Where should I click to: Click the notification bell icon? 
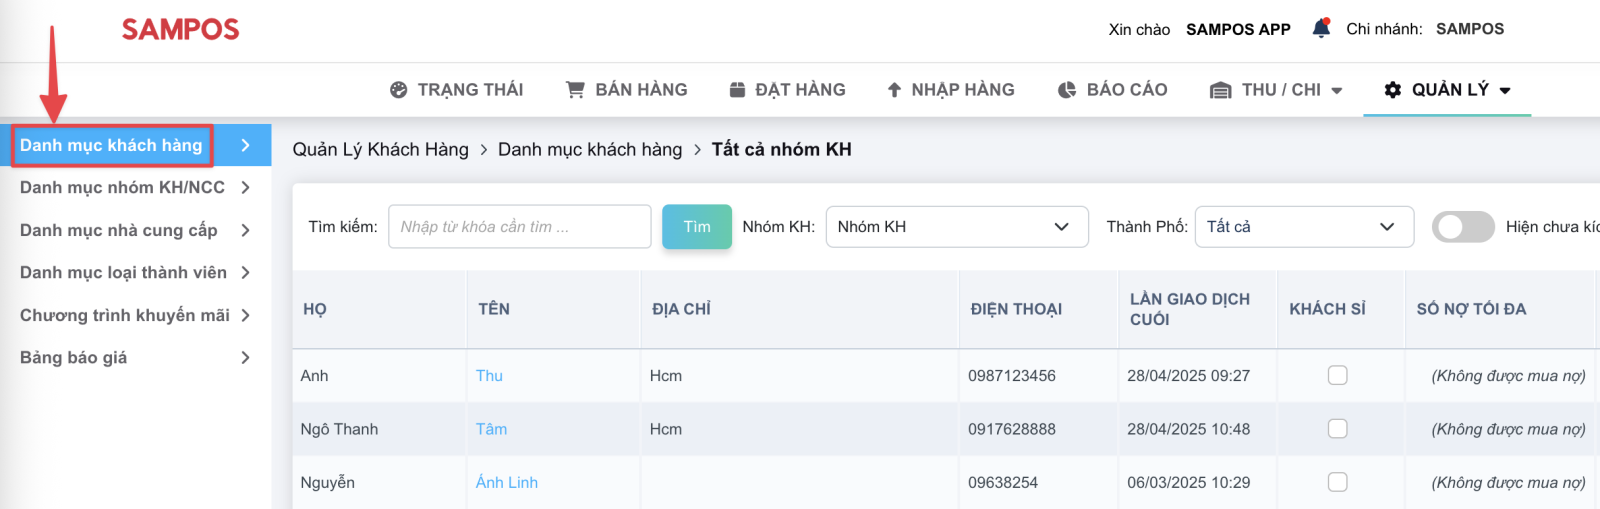(1321, 28)
